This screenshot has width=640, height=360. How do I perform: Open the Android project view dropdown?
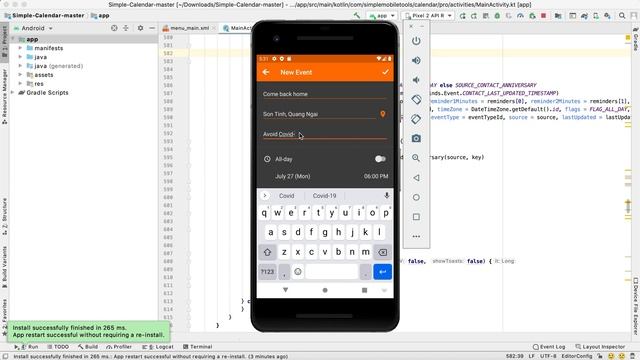point(33,28)
